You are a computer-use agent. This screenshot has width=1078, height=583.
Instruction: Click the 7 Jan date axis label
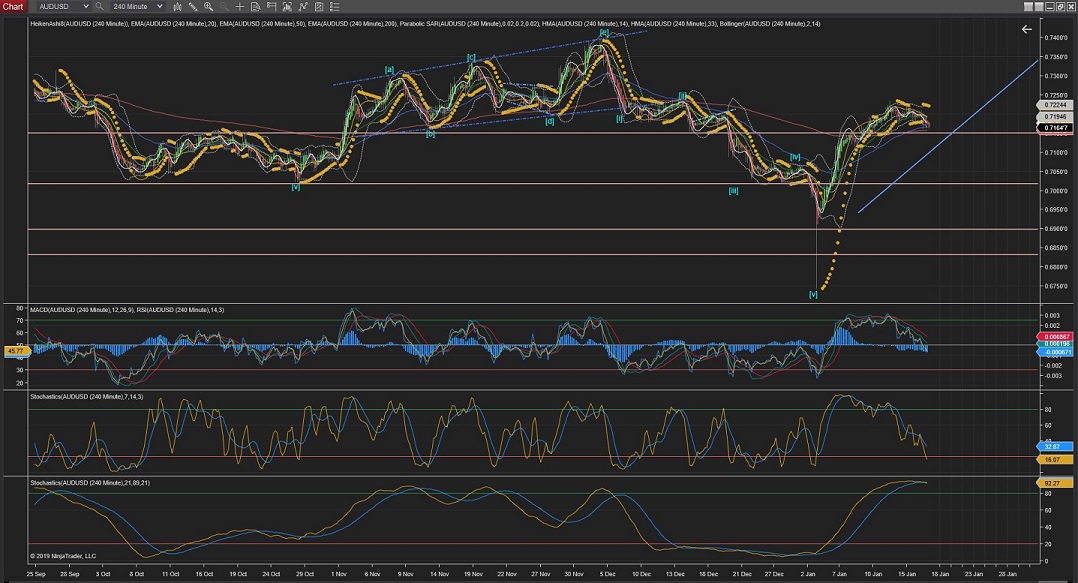pyautogui.click(x=839, y=574)
